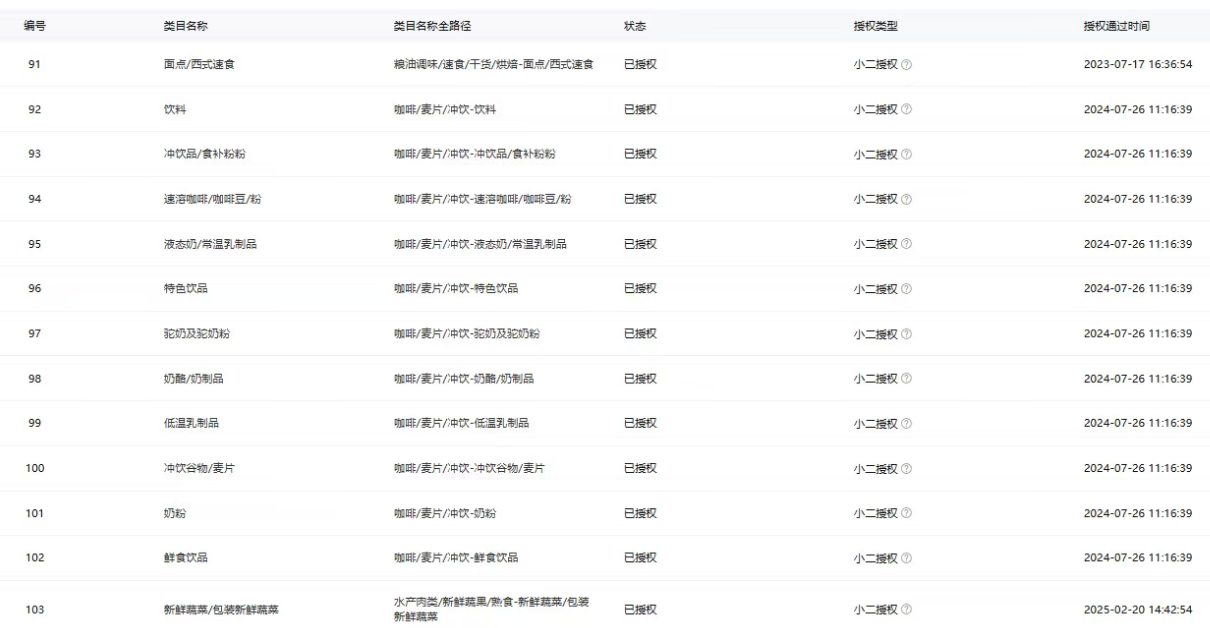
Task: Click the 编号 column header
Action: click(x=34, y=26)
